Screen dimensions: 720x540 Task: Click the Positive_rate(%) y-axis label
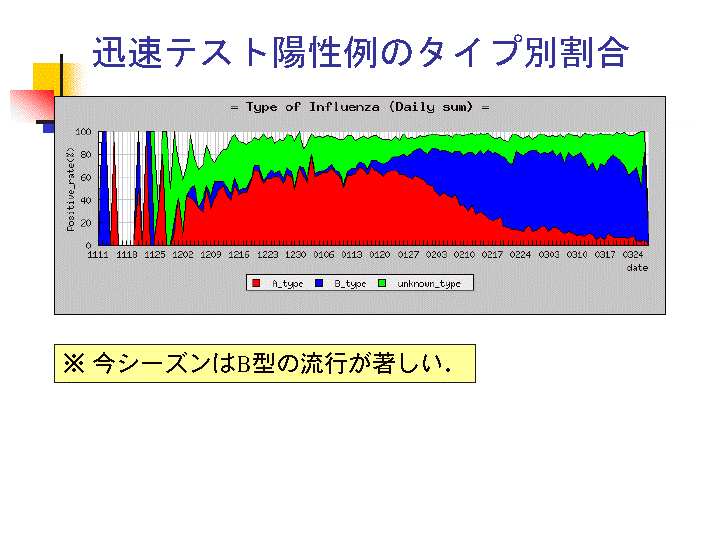(70, 188)
